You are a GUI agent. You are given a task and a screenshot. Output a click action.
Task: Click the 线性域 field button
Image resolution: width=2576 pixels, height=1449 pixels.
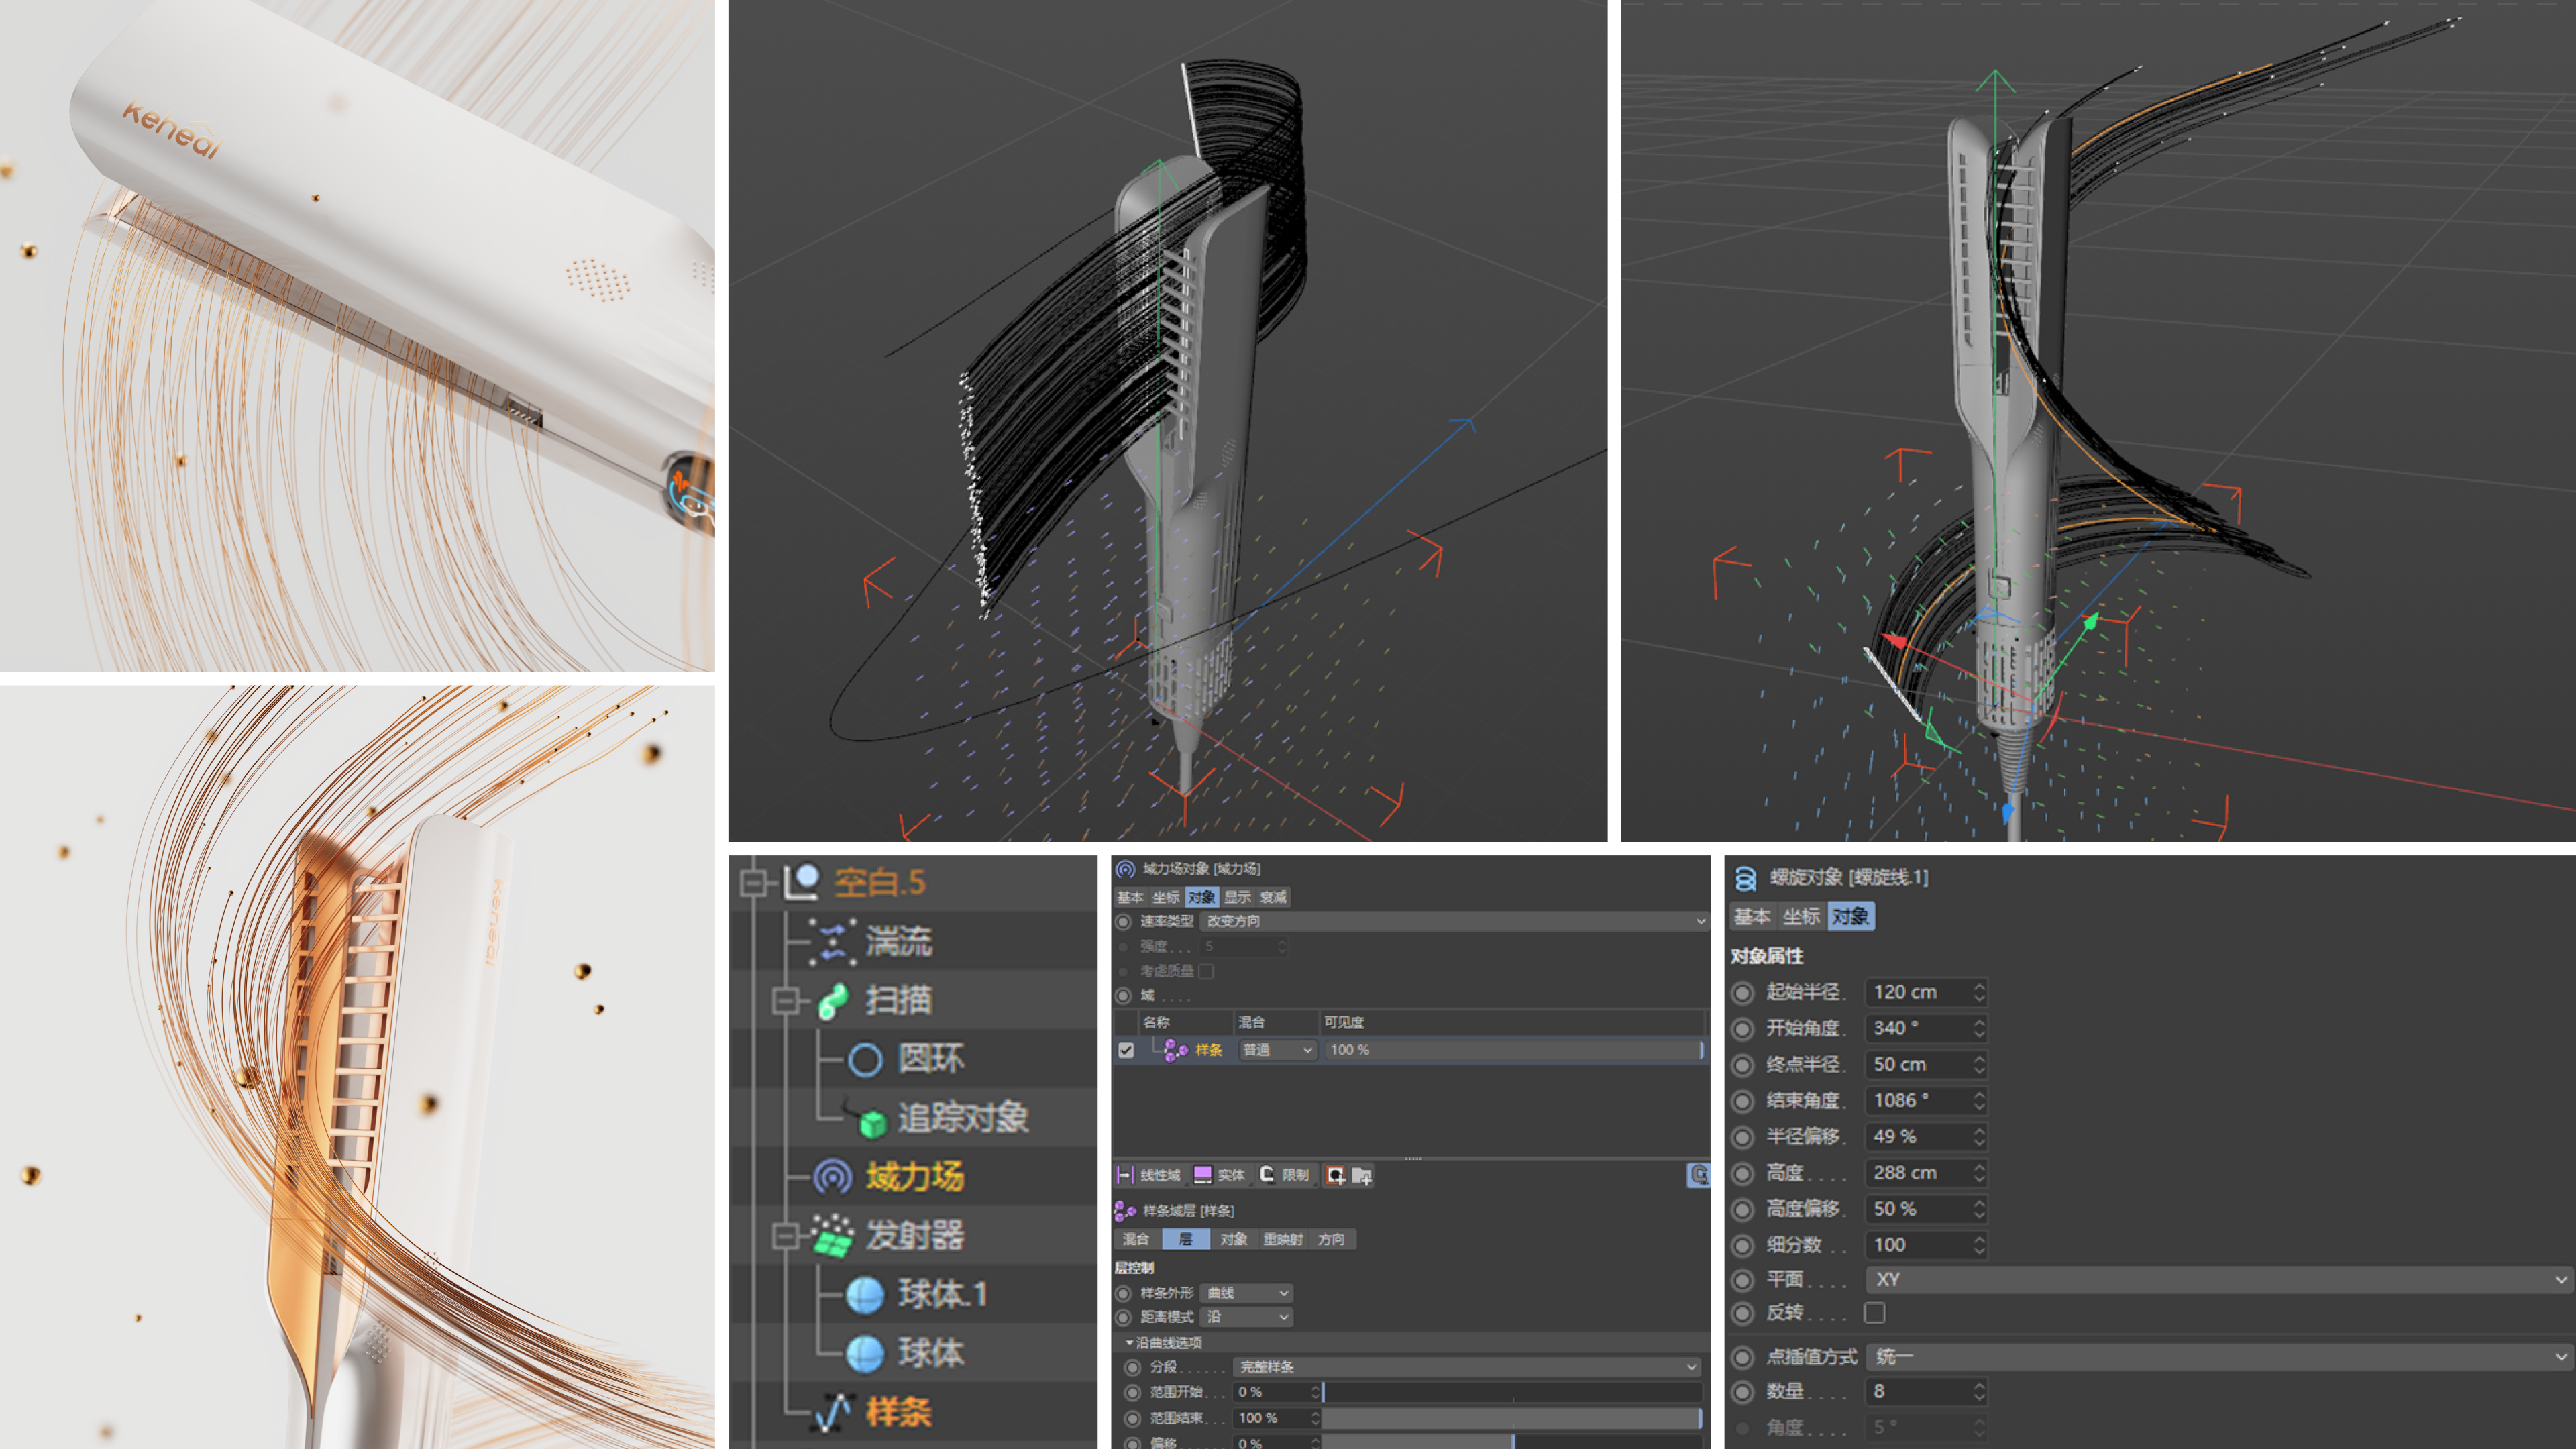coord(1149,1175)
